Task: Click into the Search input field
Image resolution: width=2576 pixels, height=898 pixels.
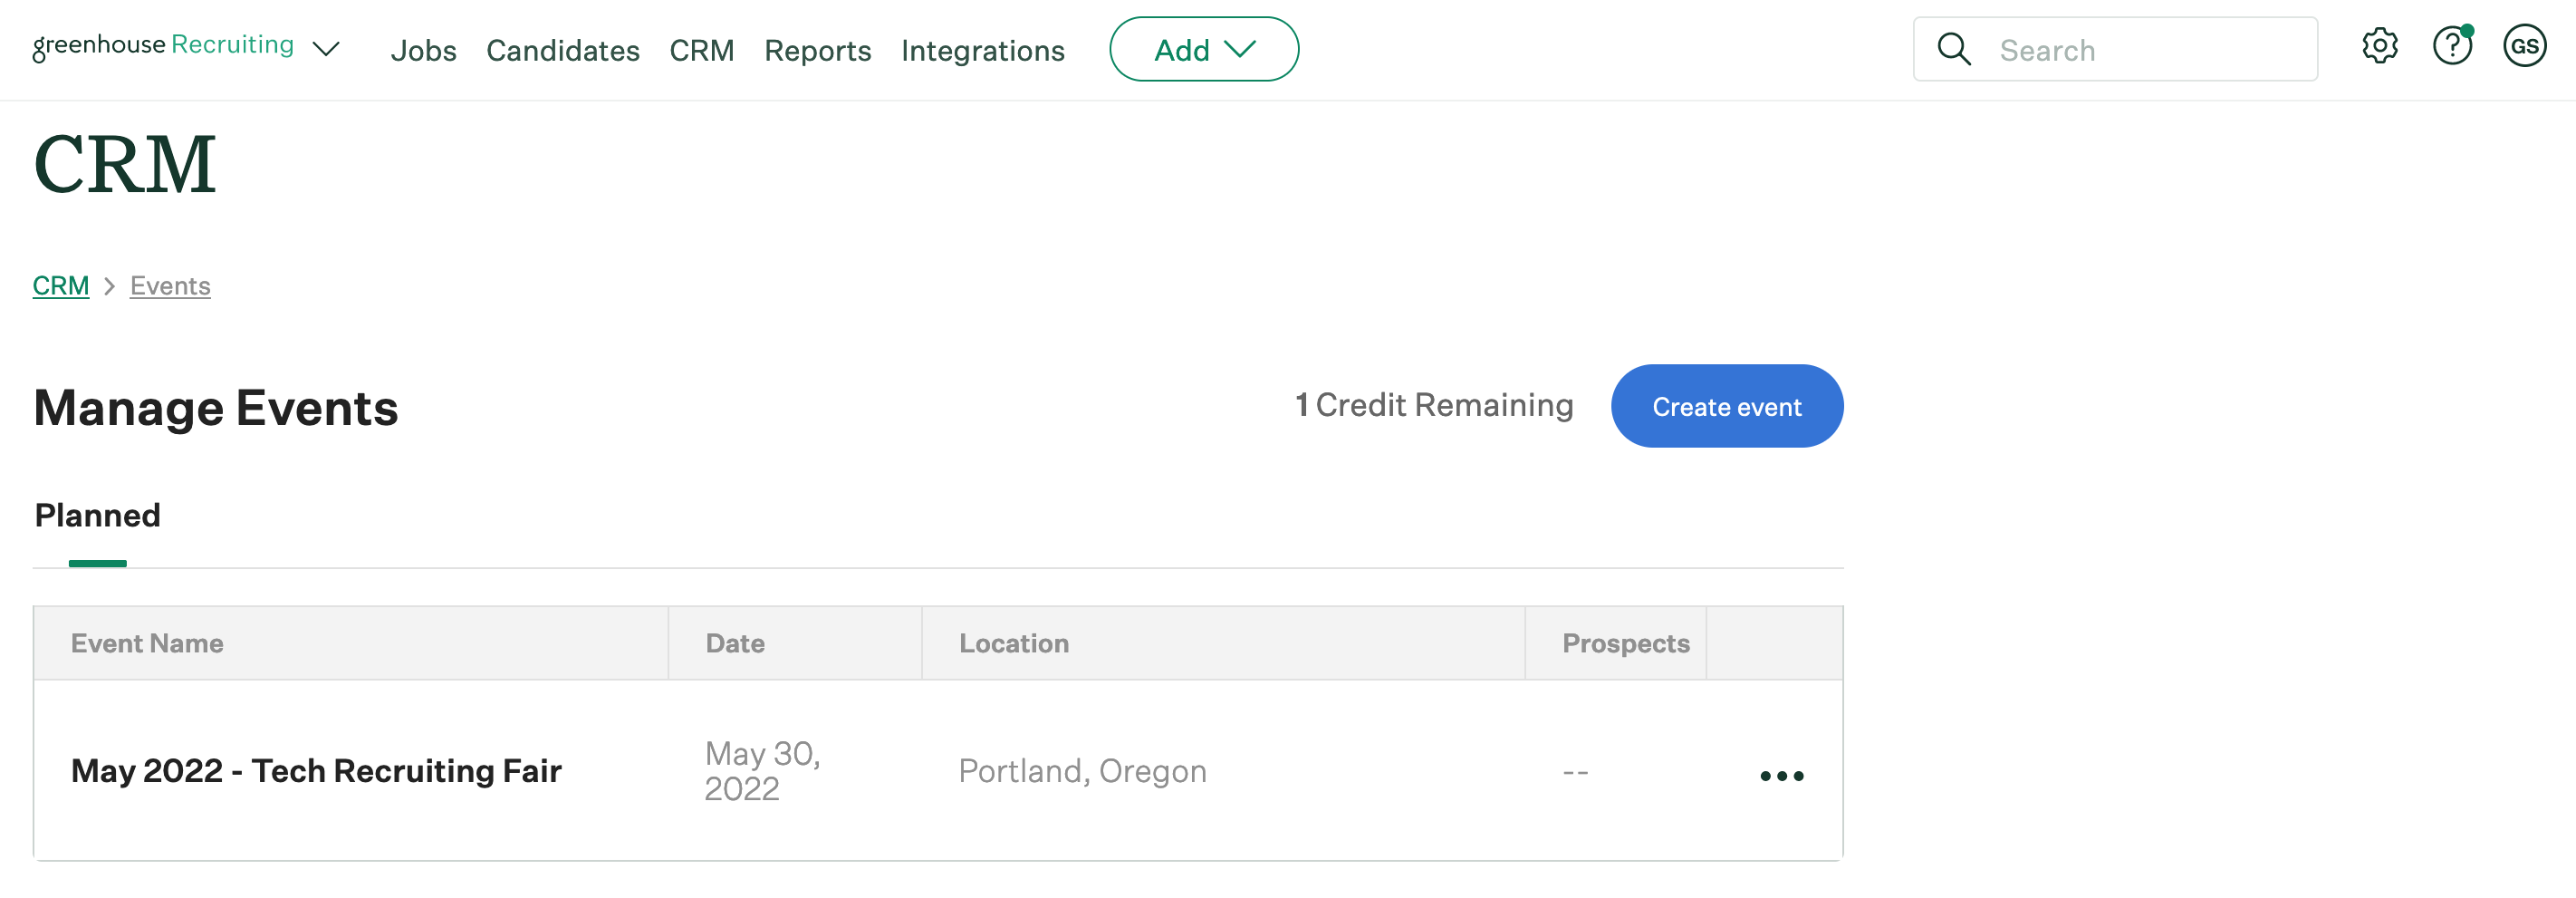Action: point(2140,50)
